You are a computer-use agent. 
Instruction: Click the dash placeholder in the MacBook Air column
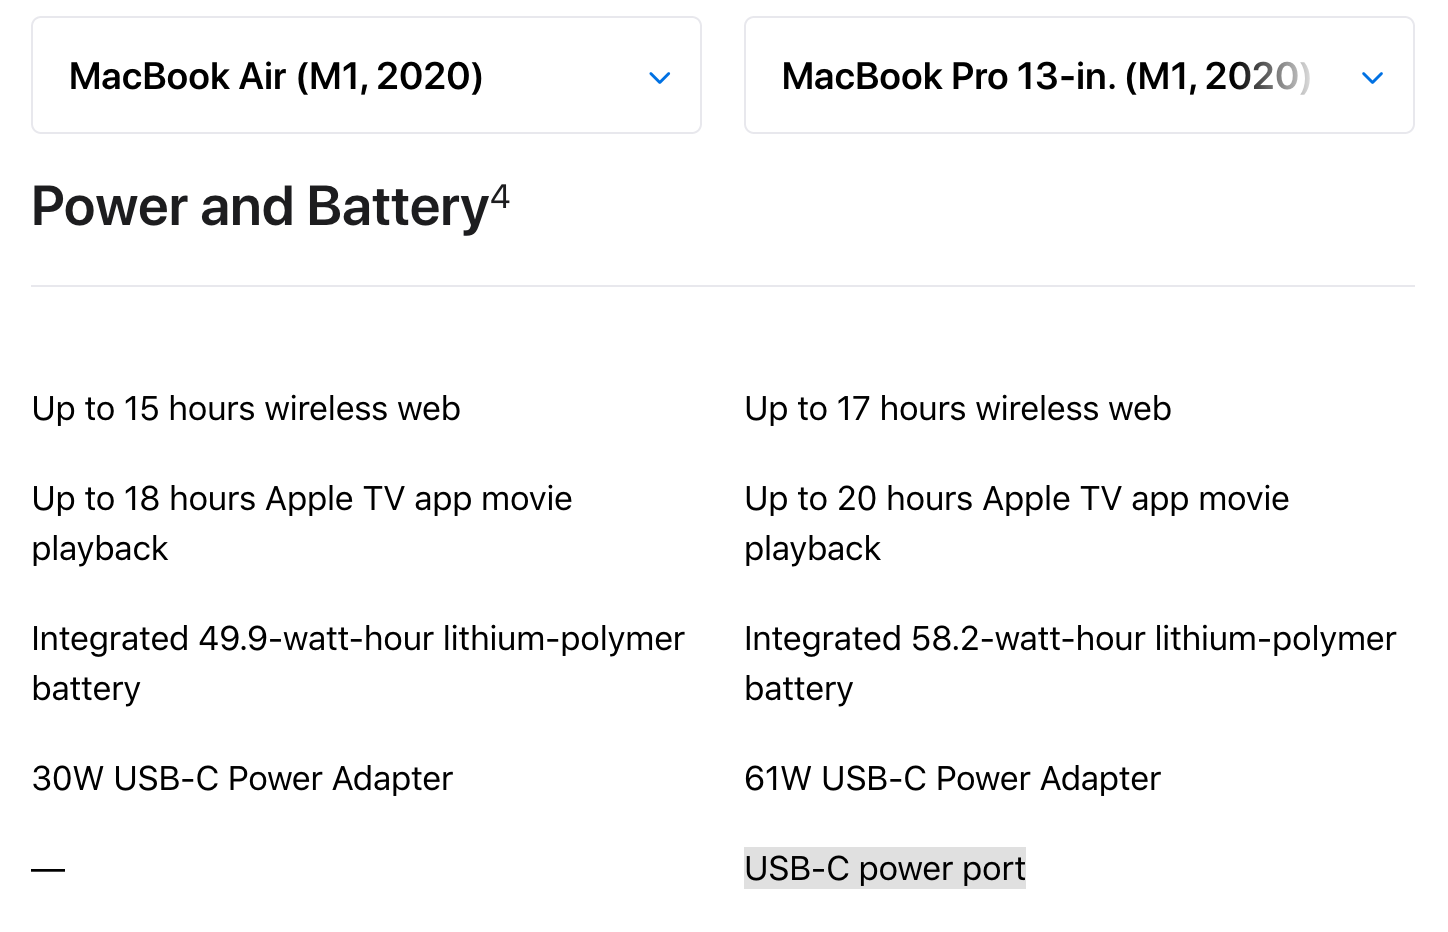tap(48, 869)
